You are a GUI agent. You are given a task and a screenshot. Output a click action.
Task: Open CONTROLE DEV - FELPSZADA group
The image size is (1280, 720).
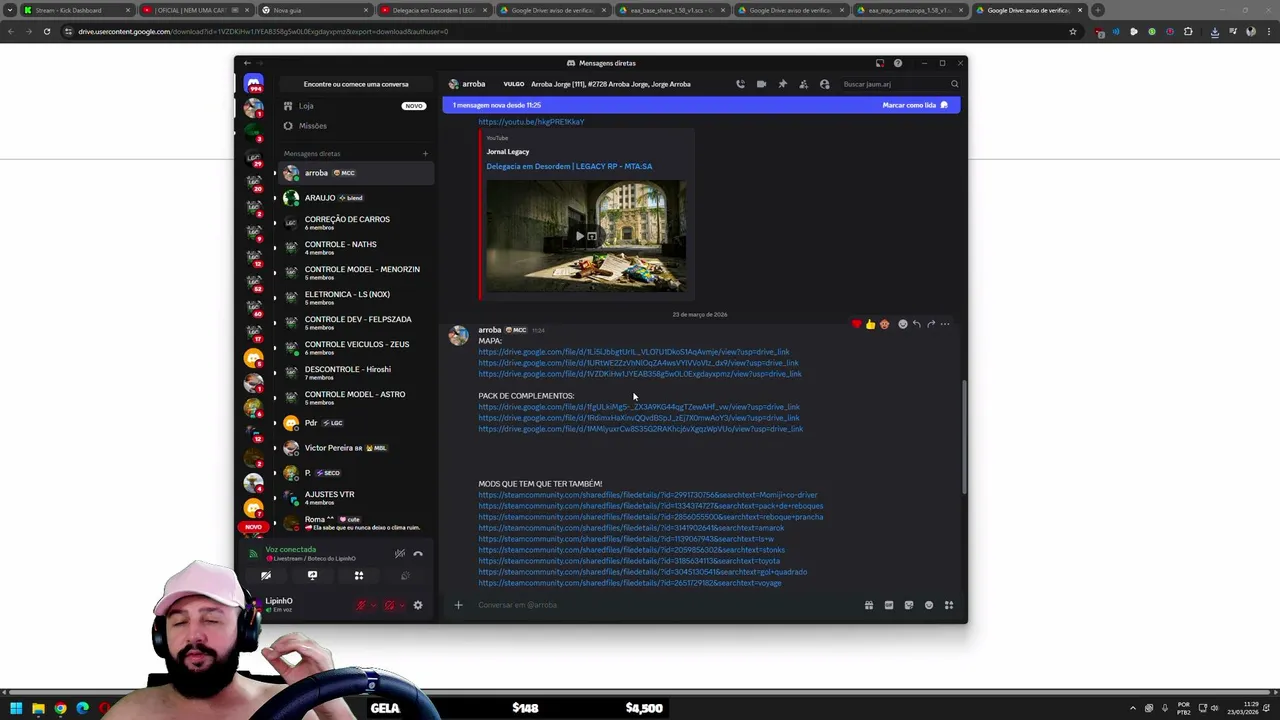point(356,323)
